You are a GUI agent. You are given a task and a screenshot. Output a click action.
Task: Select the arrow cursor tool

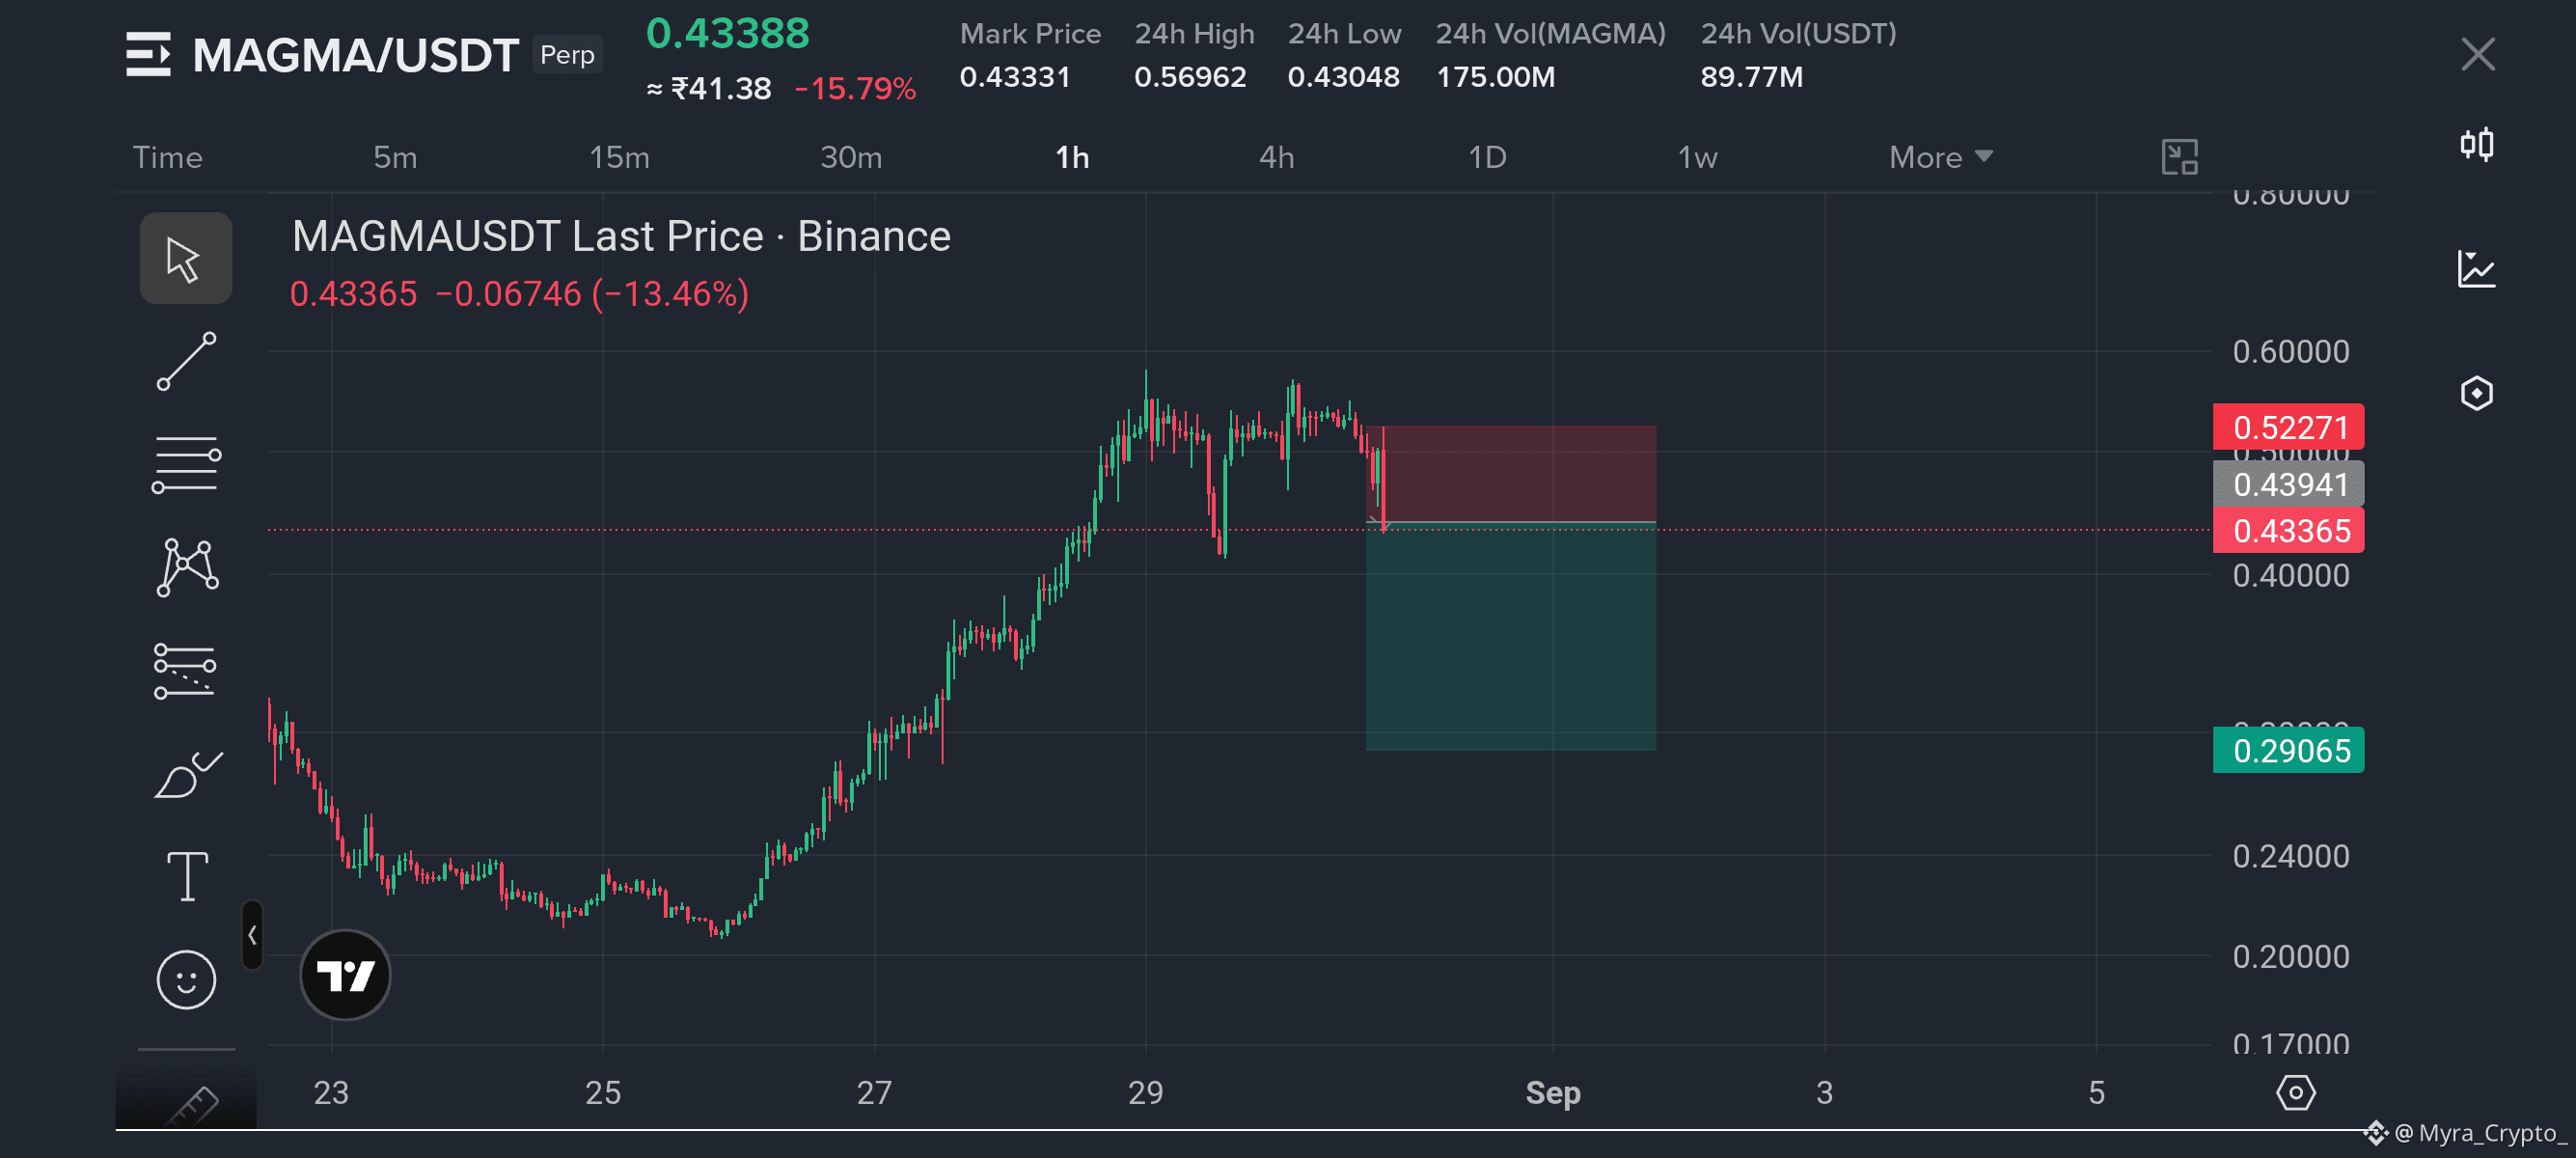coord(186,258)
